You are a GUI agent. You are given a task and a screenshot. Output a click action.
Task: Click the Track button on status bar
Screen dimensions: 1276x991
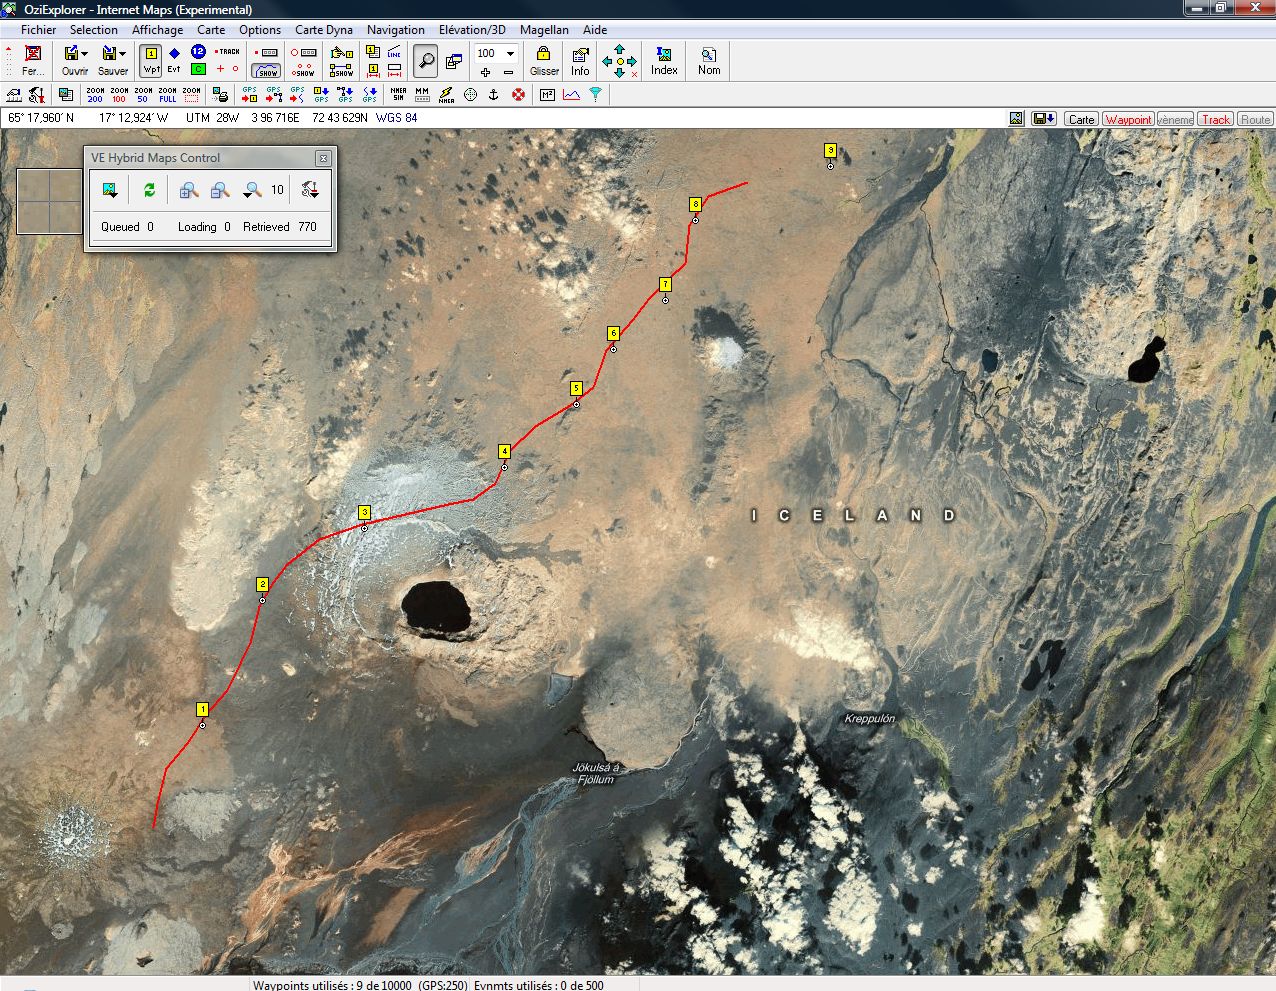1215,119
